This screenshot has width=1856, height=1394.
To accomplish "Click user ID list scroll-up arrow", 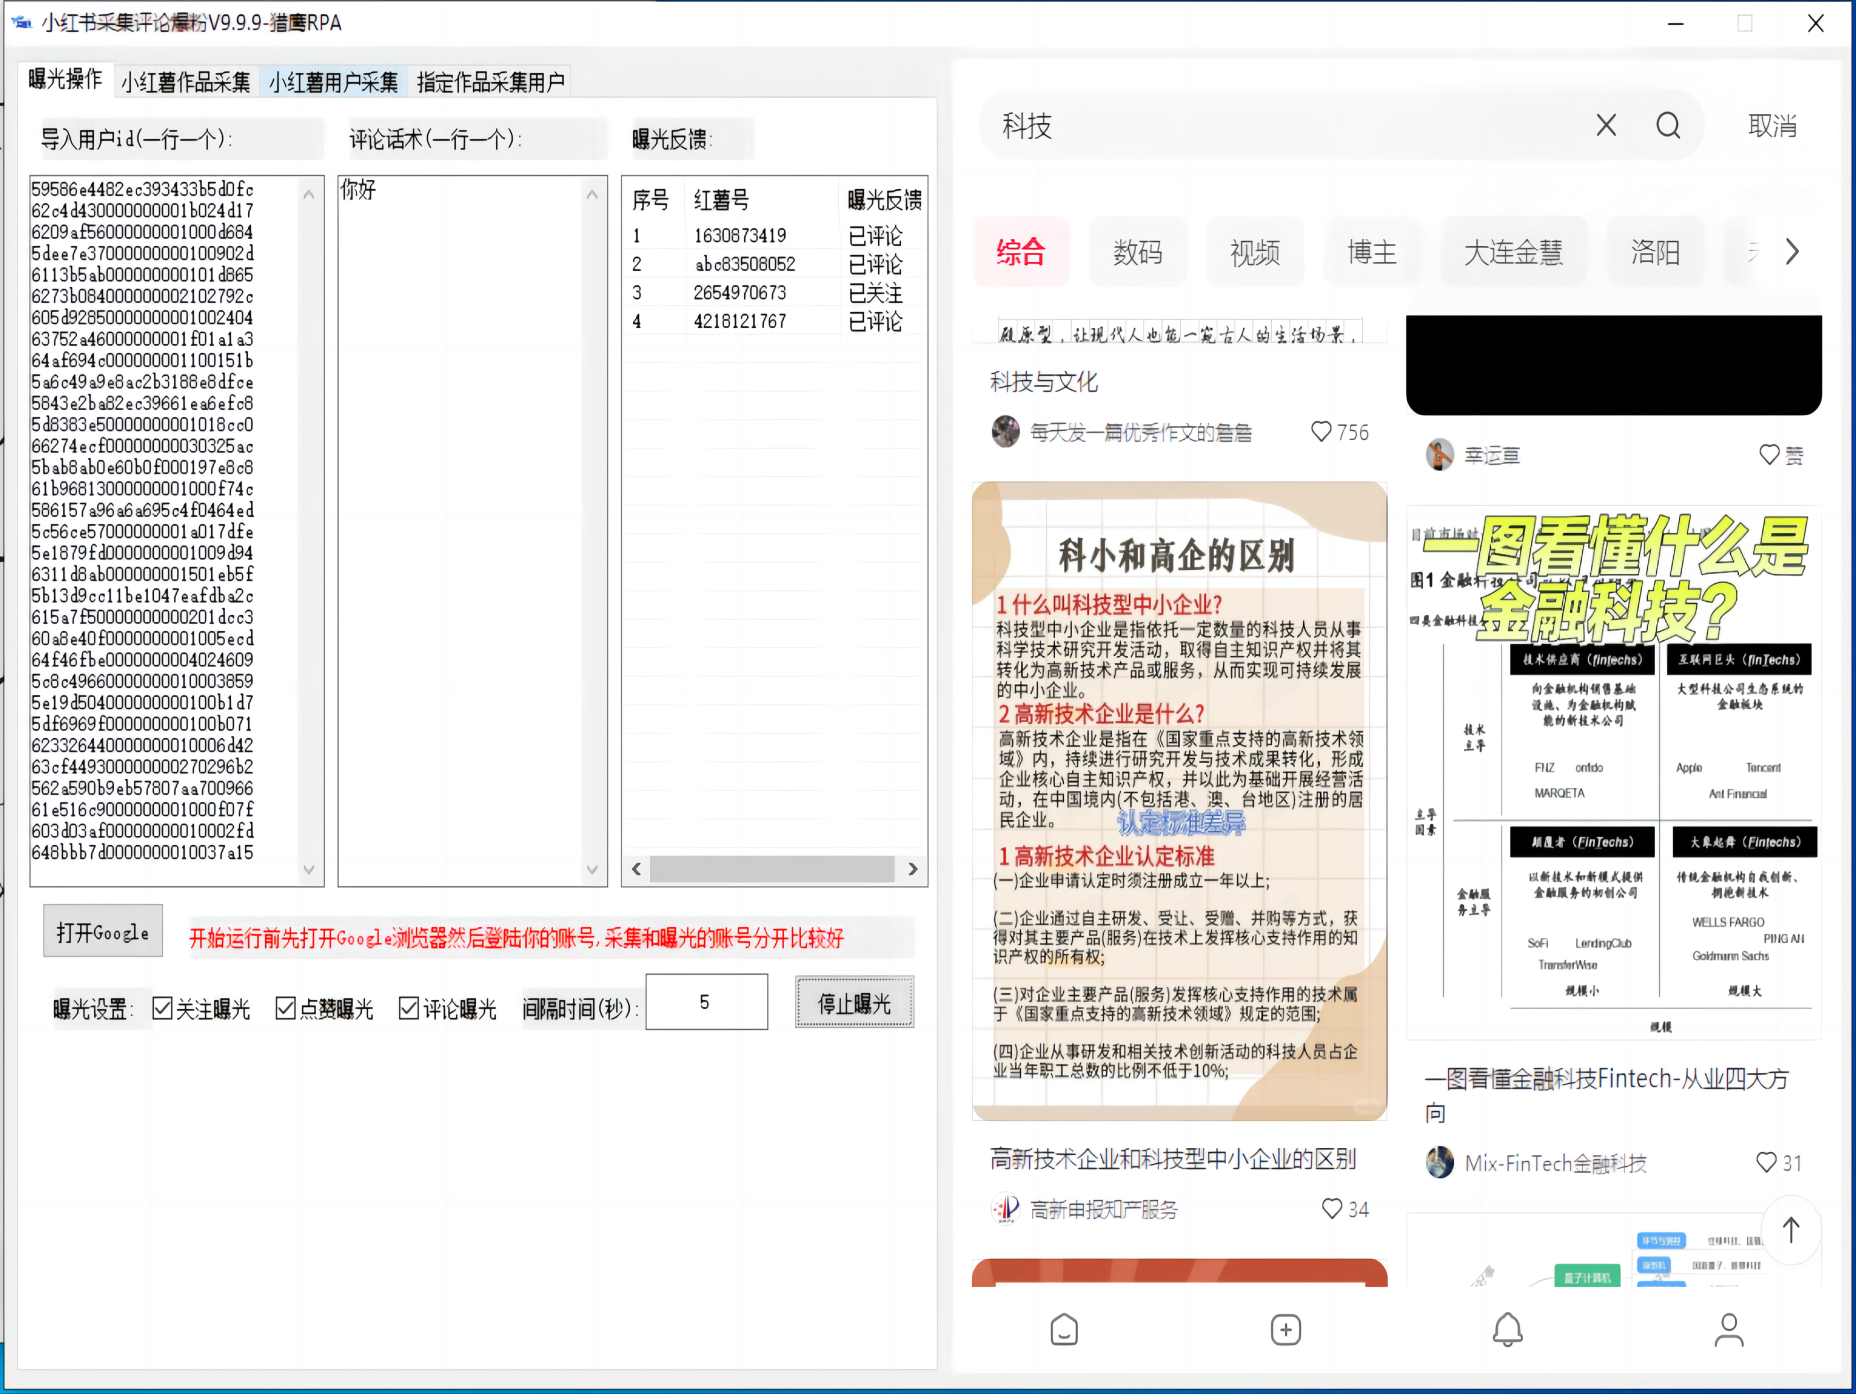I will [x=308, y=195].
